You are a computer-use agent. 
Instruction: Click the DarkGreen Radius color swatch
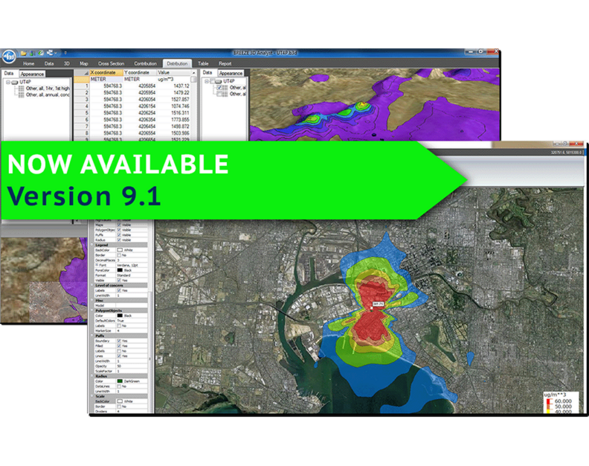120,381
